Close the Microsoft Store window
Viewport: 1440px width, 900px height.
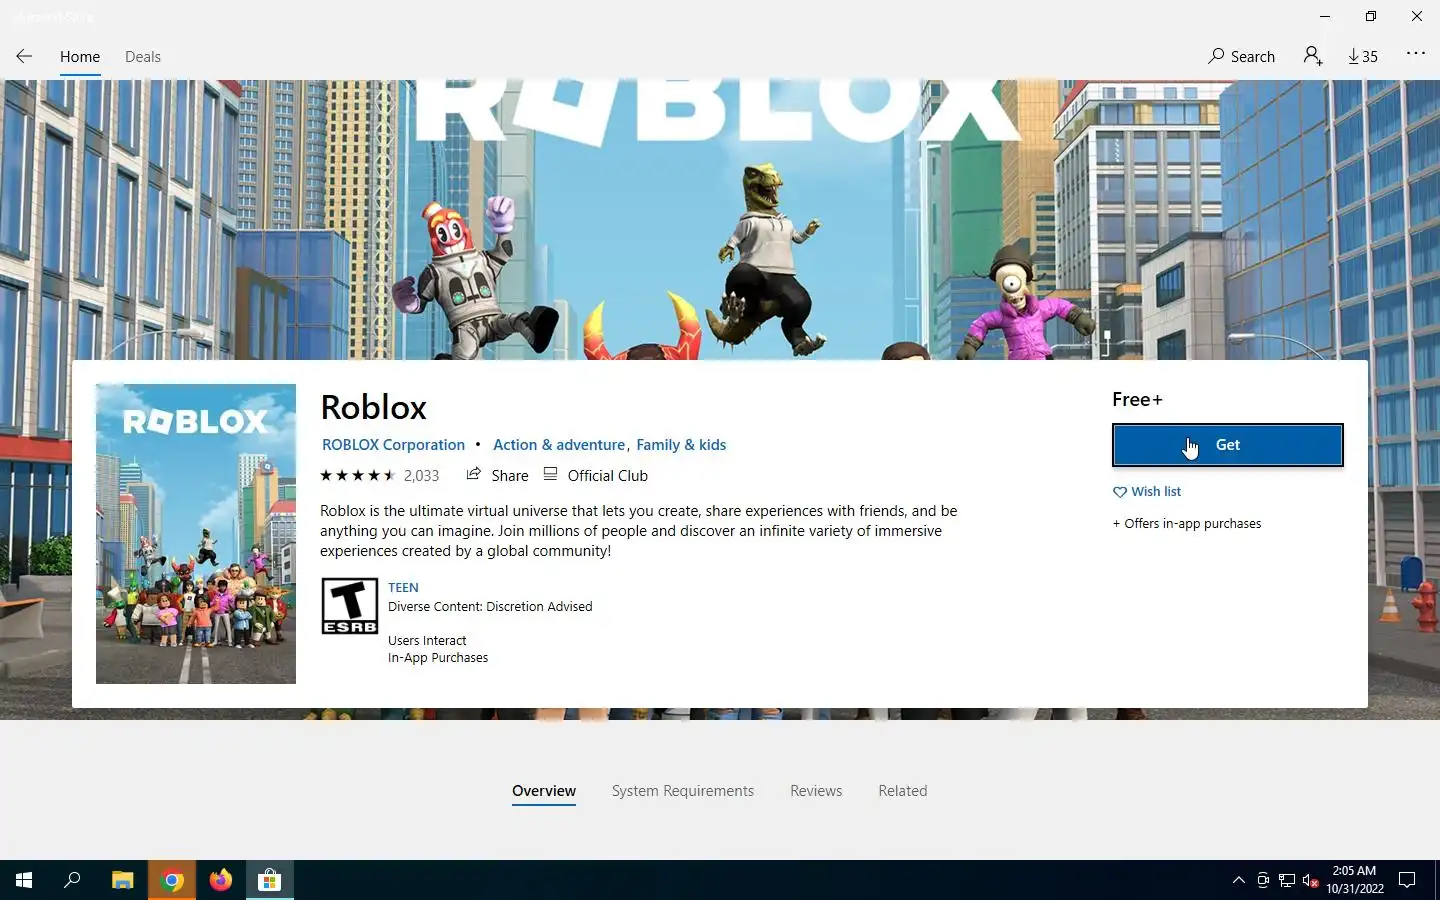pyautogui.click(x=1417, y=16)
